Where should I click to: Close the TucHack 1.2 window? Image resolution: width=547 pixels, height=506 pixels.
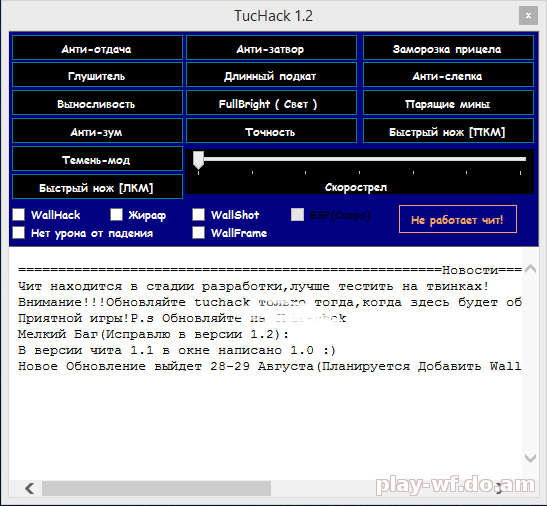coord(528,16)
